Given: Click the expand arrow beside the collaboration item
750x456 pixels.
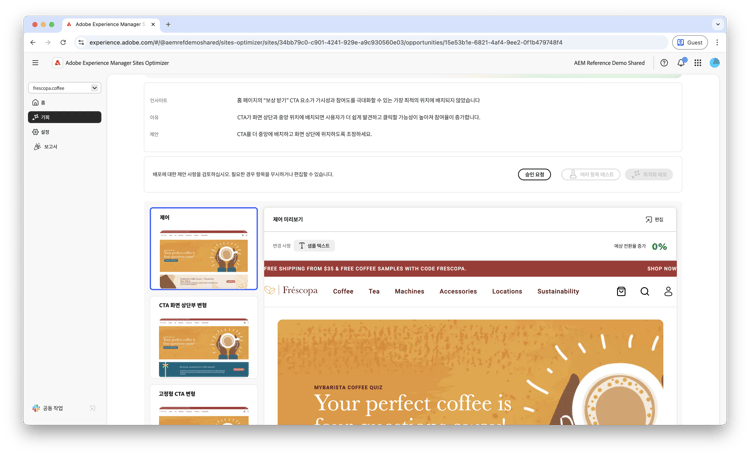Looking at the screenshot, I should point(92,408).
